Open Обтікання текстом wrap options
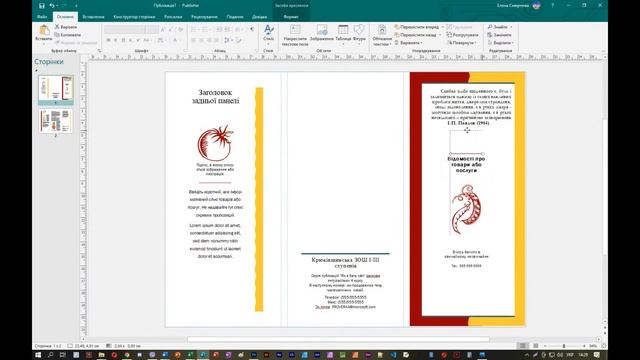Image resolution: width=640 pixels, height=360 pixels. tap(382, 35)
